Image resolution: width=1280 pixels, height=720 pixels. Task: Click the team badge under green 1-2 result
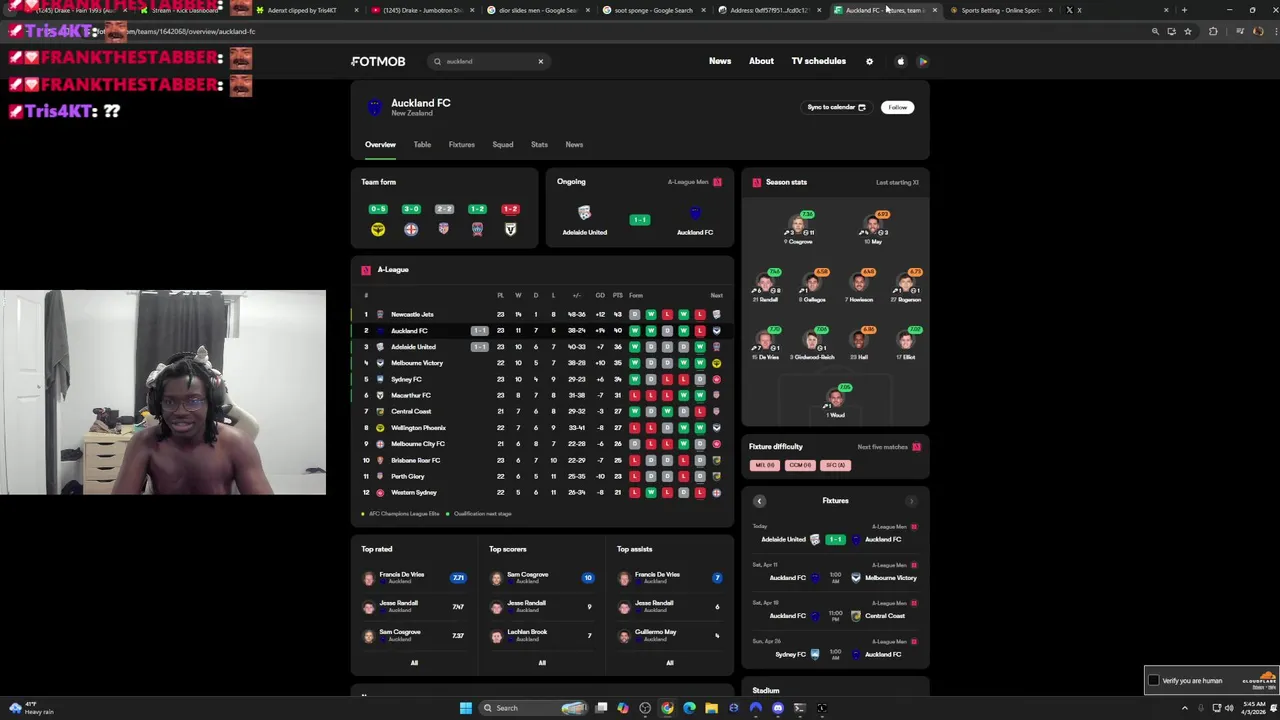point(477,229)
